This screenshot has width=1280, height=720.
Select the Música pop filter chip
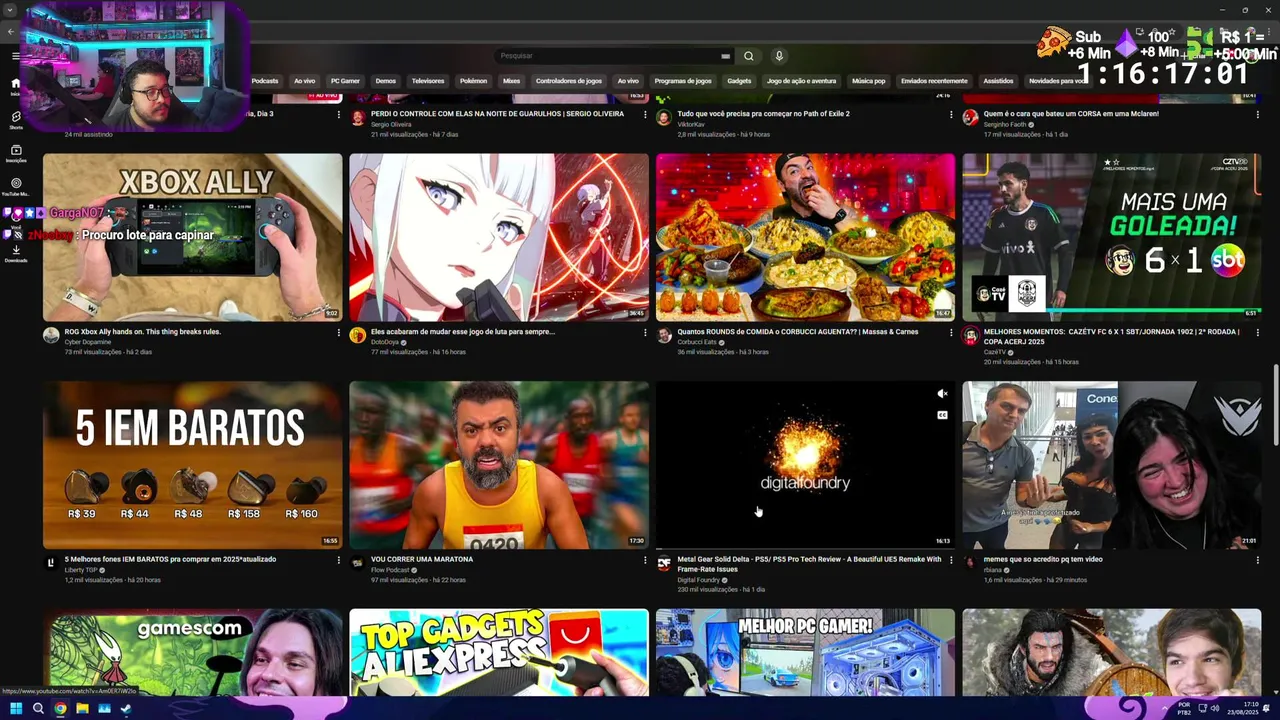coord(868,81)
